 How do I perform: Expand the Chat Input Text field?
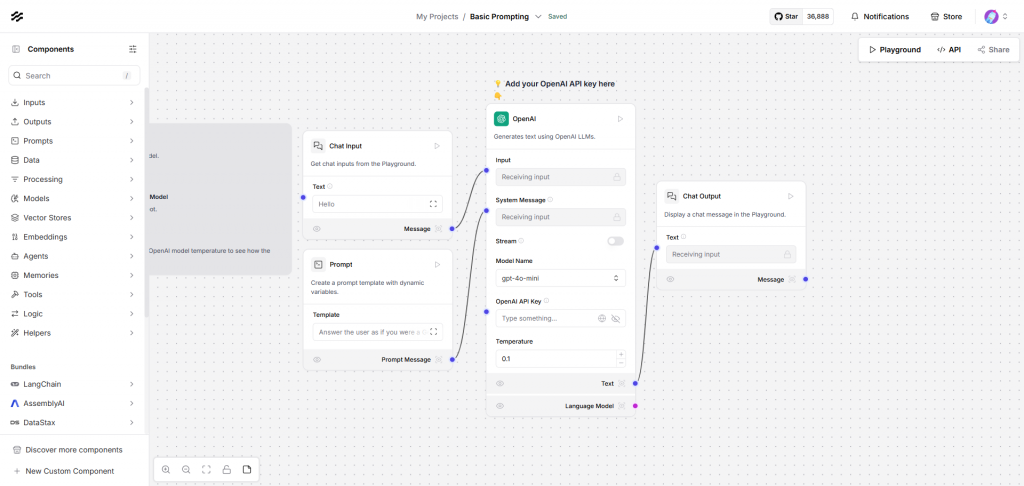433,204
